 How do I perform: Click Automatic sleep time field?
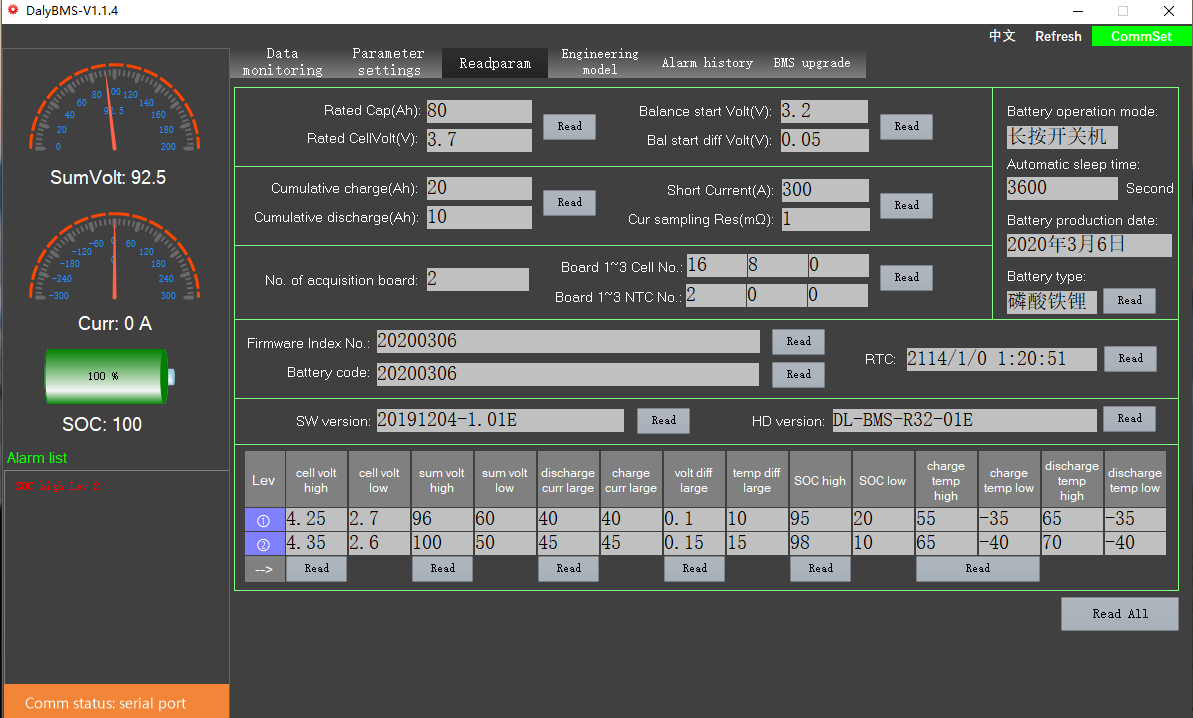[1062, 188]
